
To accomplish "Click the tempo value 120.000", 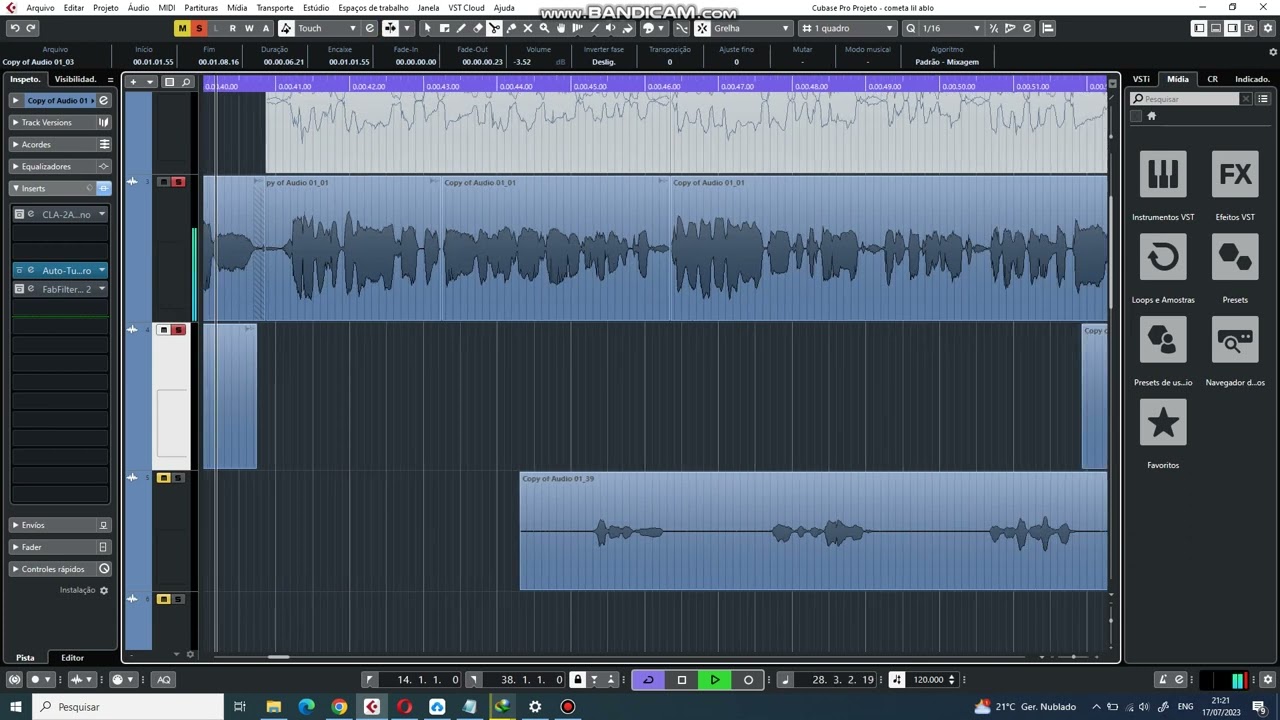I will point(928,680).
